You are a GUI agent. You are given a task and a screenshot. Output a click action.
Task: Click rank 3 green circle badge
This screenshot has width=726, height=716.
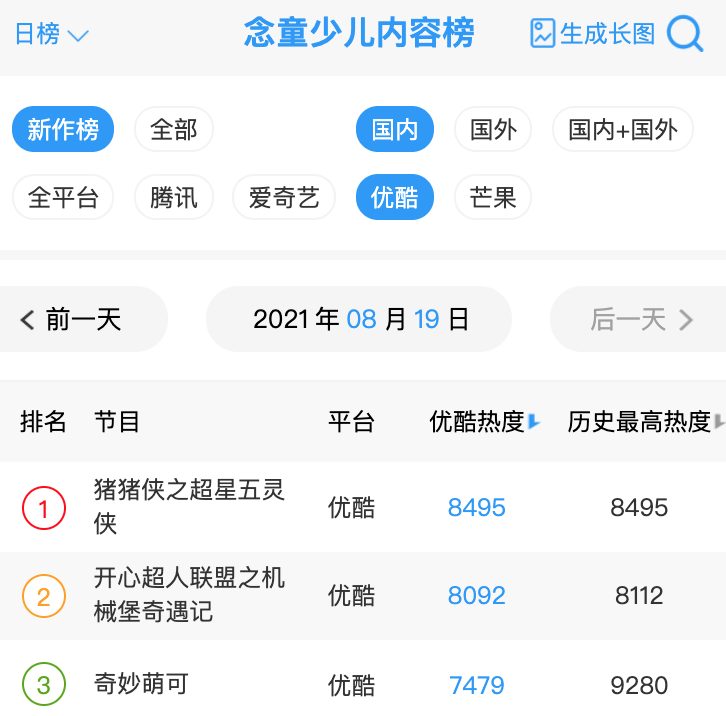point(44,685)
